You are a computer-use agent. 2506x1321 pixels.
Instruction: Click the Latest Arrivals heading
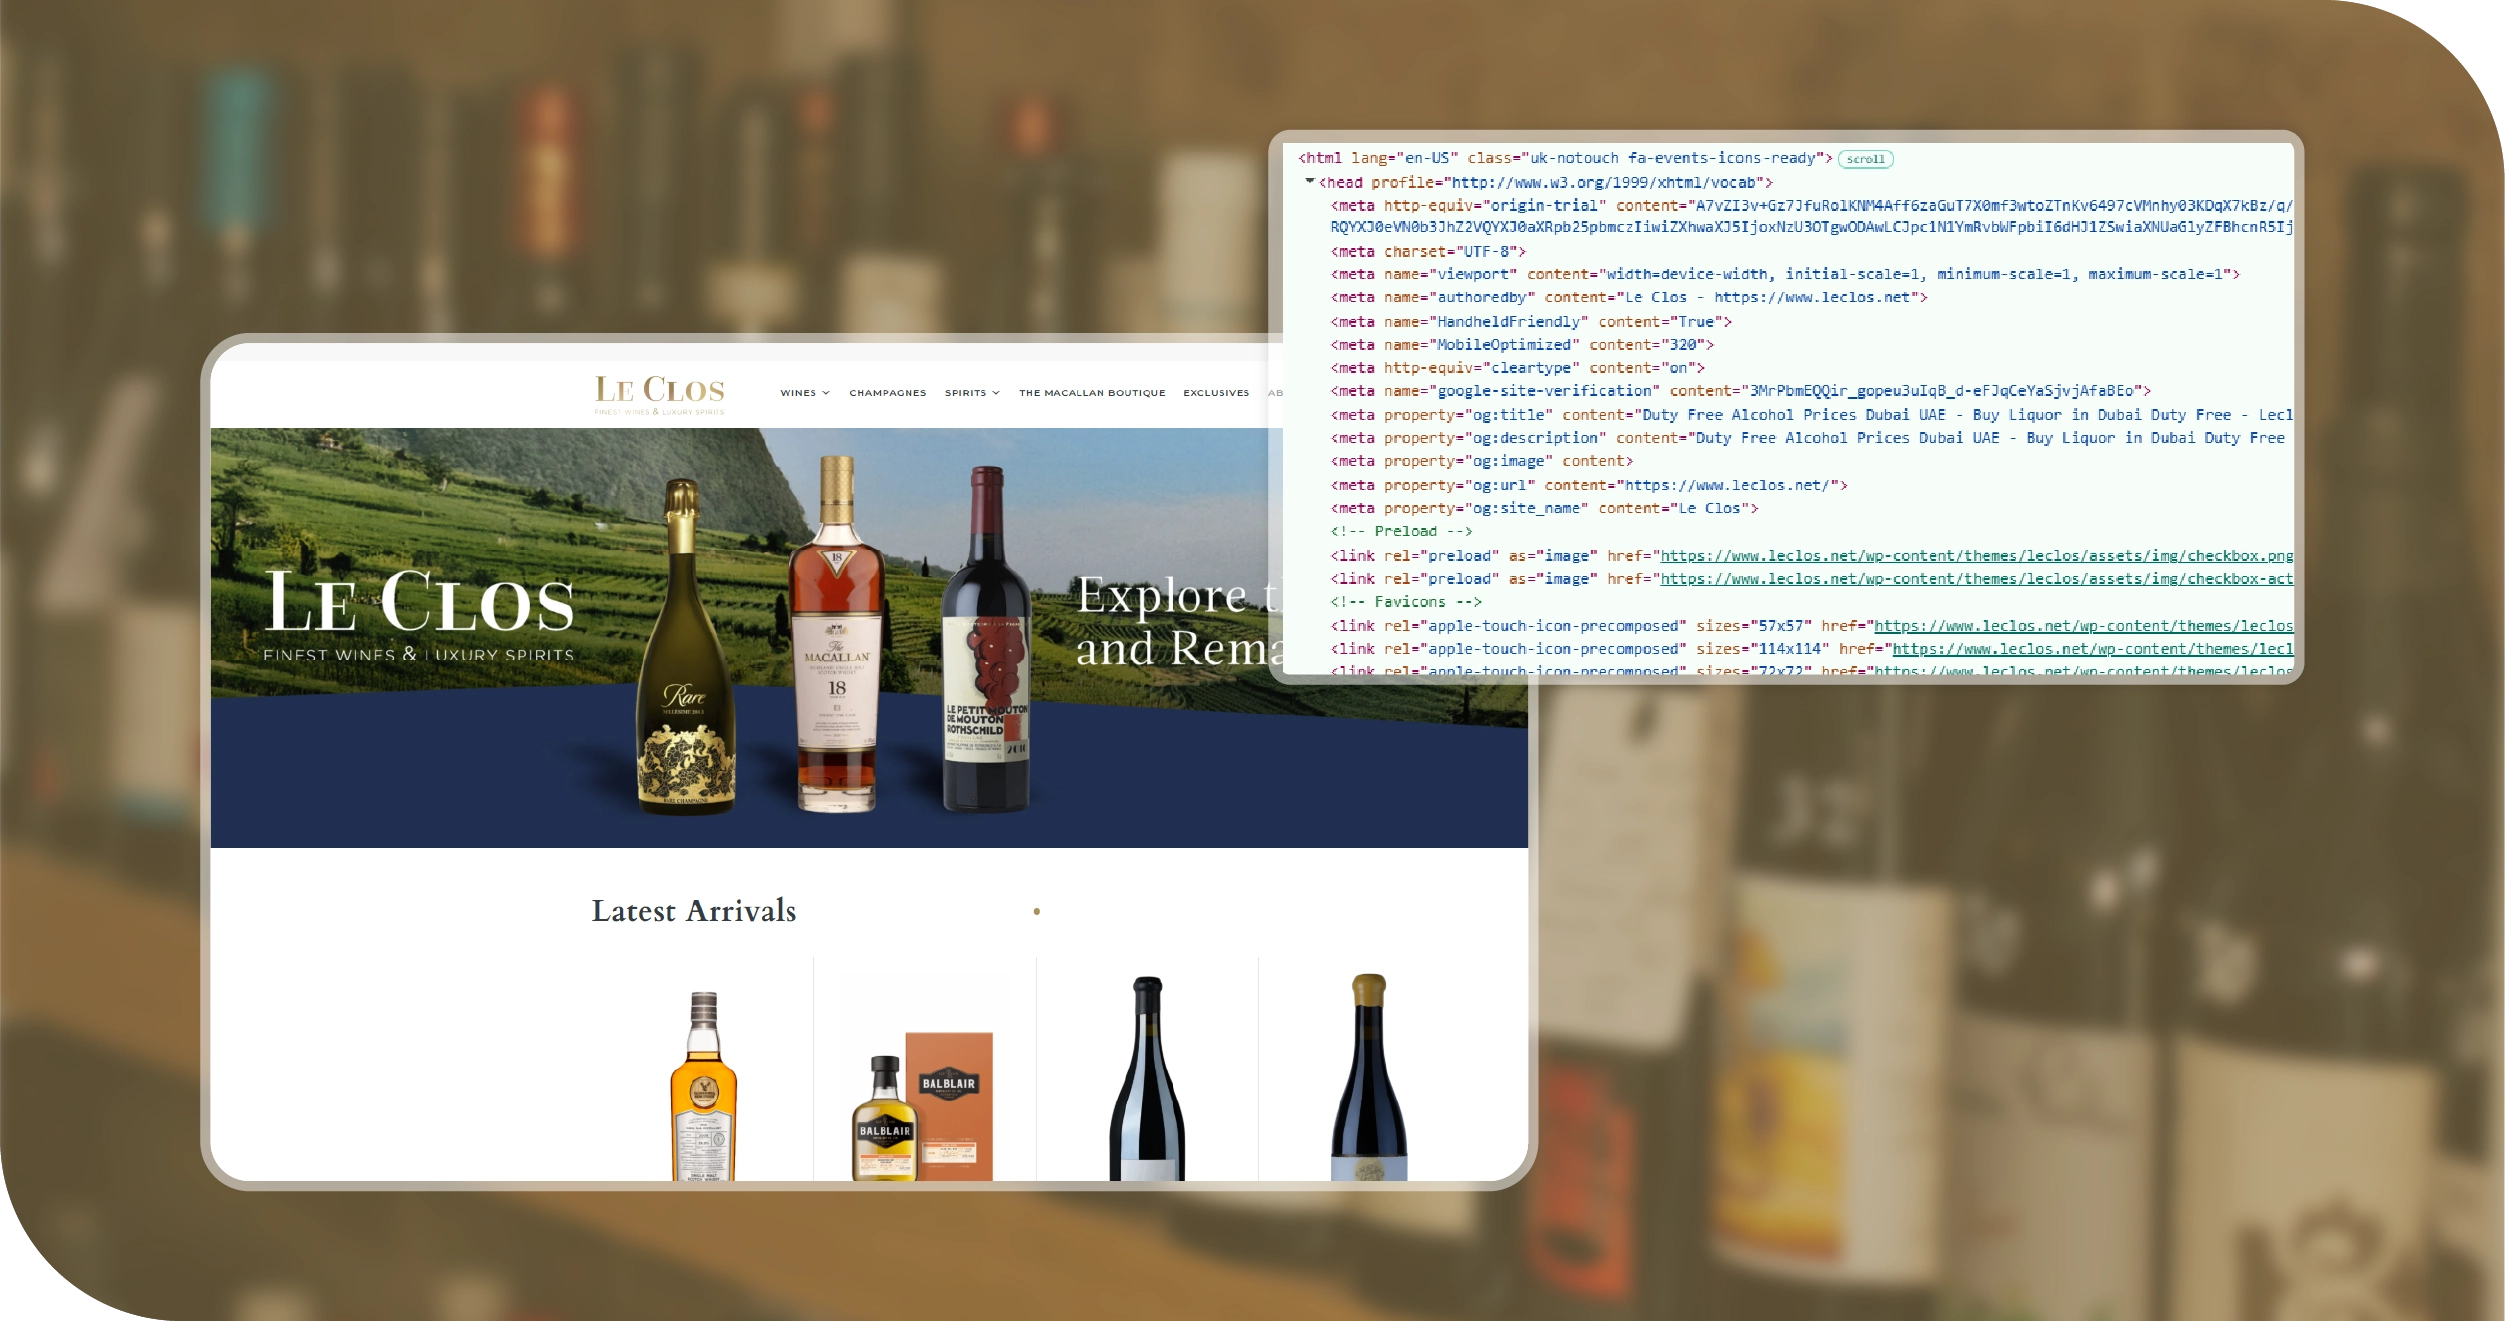tap(693, 911)
